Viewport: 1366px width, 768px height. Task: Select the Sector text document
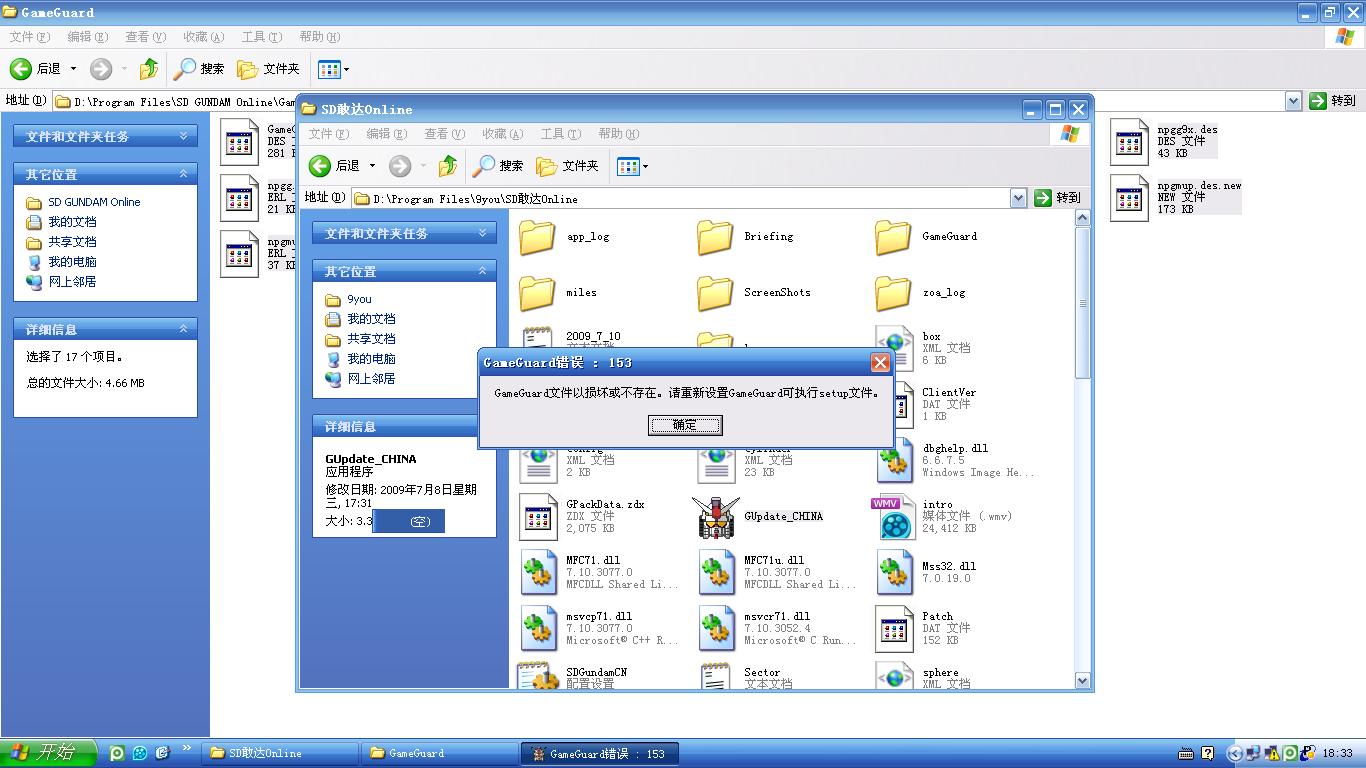coord(715,676)
